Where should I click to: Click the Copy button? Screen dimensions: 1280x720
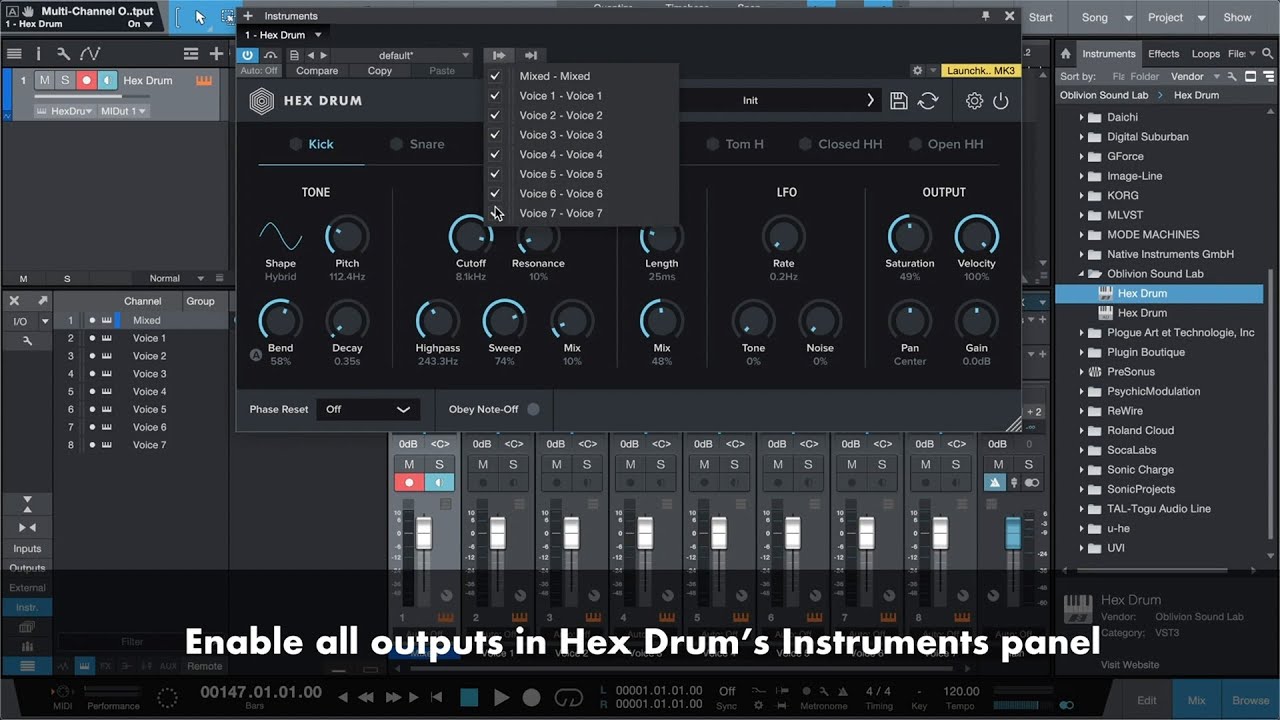click(380, 71)
